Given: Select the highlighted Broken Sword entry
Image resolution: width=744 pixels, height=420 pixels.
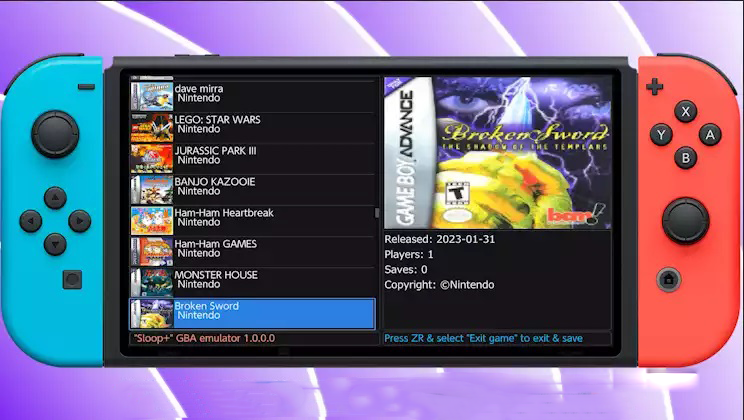Looking at the screenshot, I should pos(252,312).
